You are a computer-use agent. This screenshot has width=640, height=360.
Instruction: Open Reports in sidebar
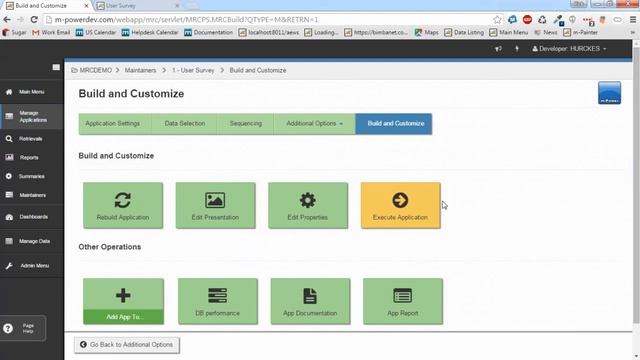click(x=31, y=158)
